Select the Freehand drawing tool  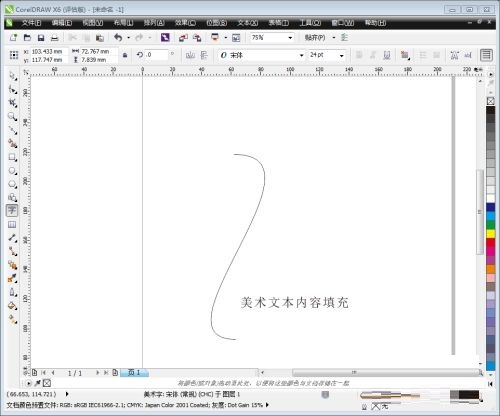12,130
